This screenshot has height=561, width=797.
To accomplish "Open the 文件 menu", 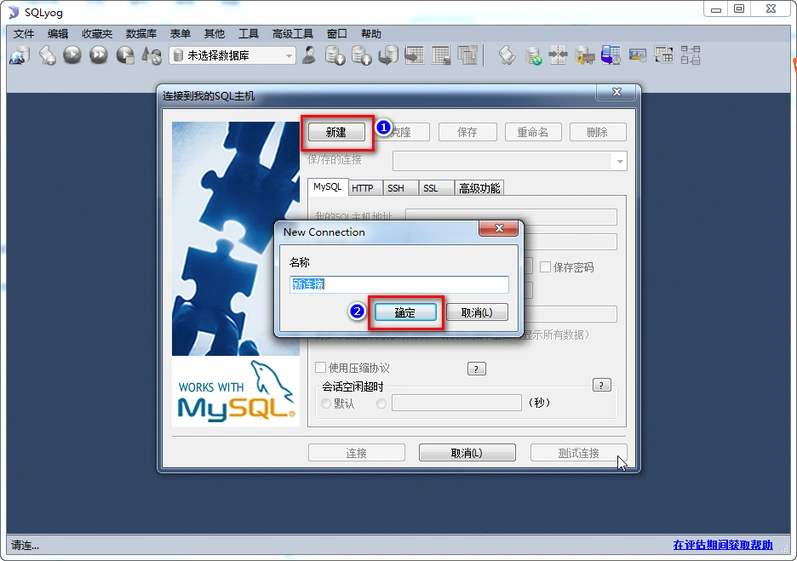I will click(x=24, y=34).
